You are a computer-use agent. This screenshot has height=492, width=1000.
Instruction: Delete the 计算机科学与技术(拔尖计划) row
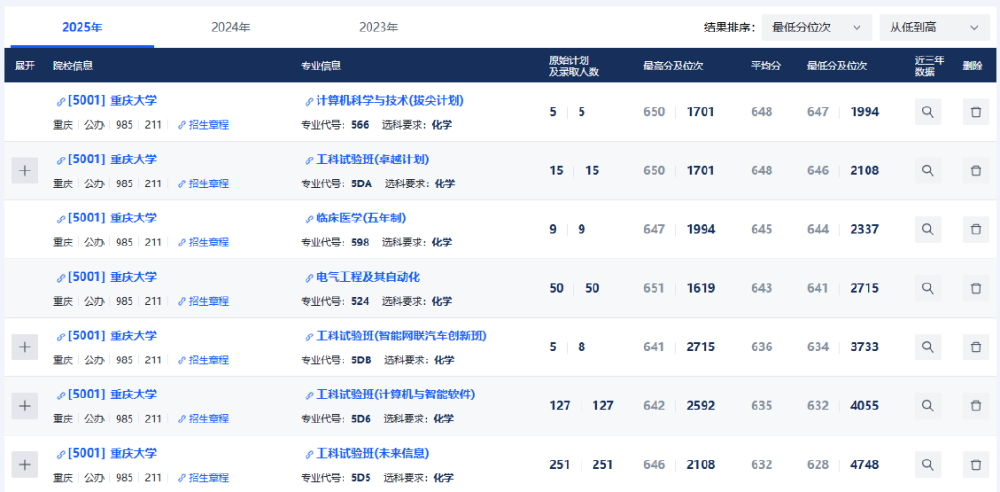pos(976,112)
